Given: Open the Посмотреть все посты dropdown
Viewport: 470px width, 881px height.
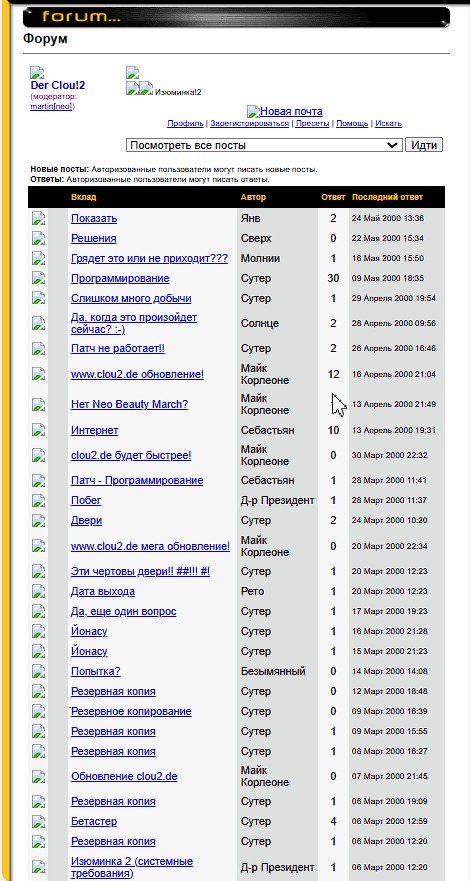Looking at the screenshot, I should tap(264, 145).
